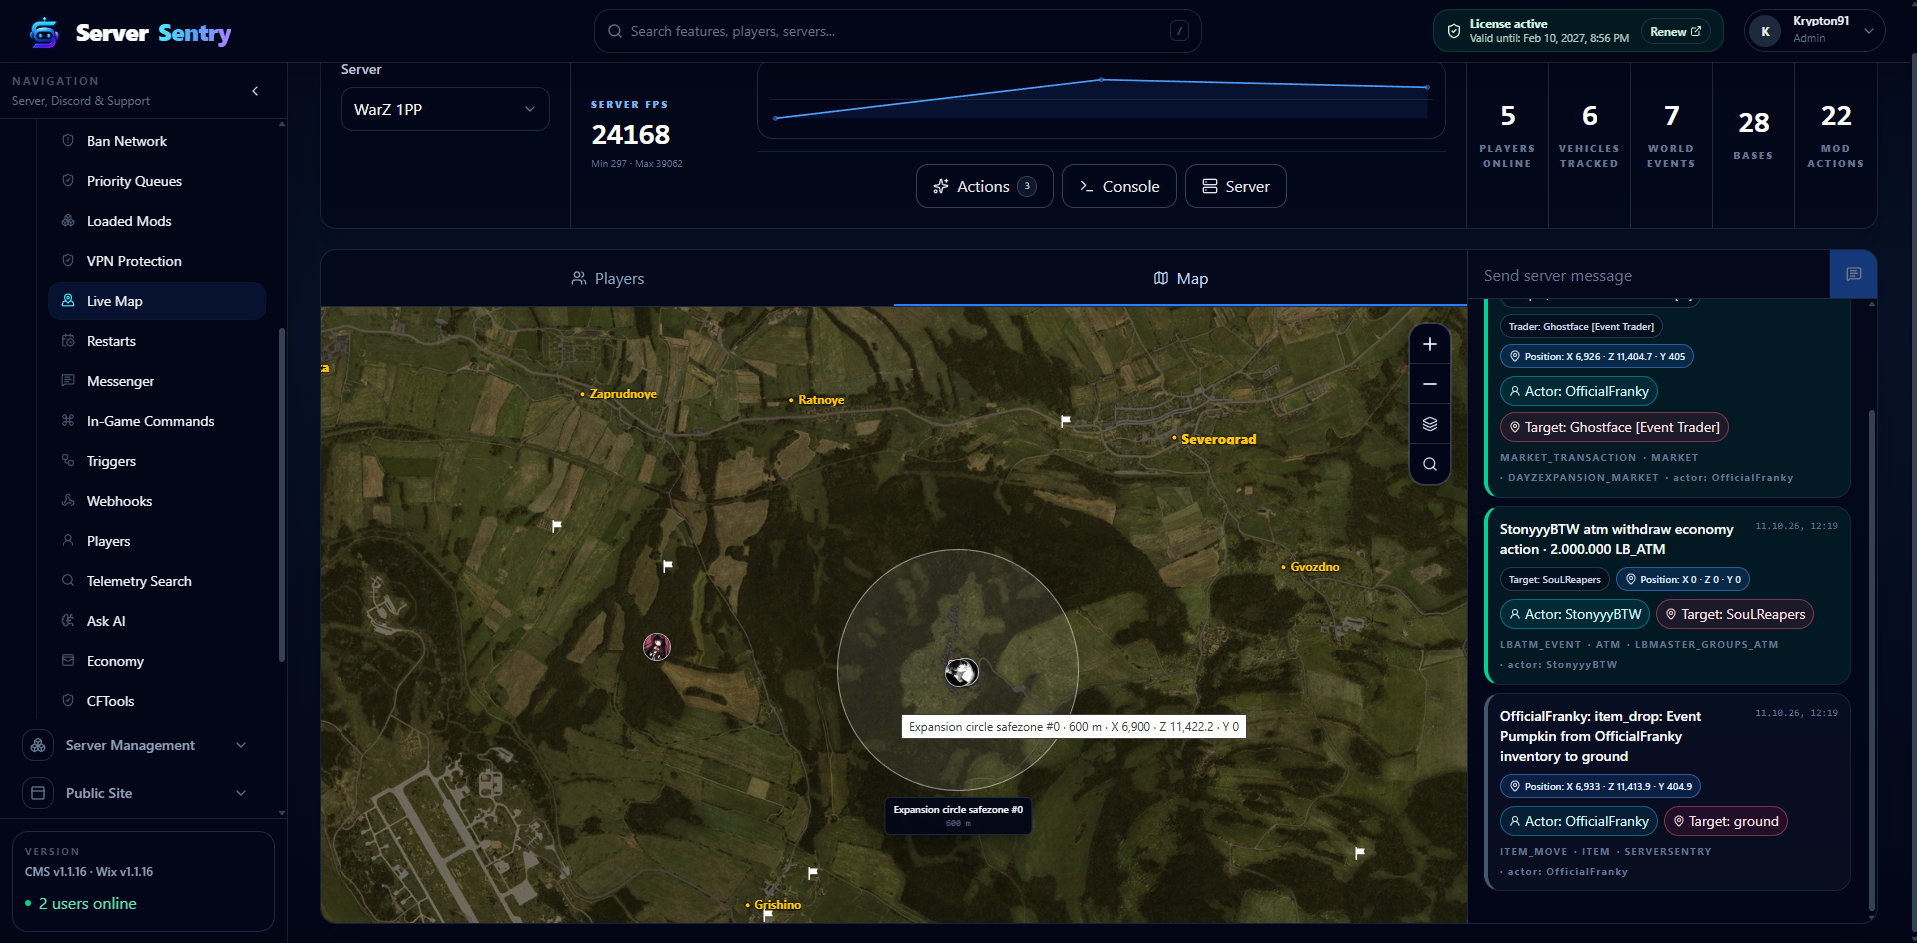Click Position X 6,933 coordinate chip
This screenshot has height=943, width=1917.
tap(1600, 786)
